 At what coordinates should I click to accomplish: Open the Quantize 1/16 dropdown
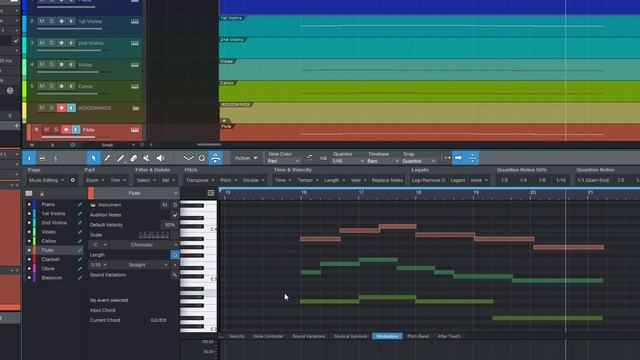[347, 161]
